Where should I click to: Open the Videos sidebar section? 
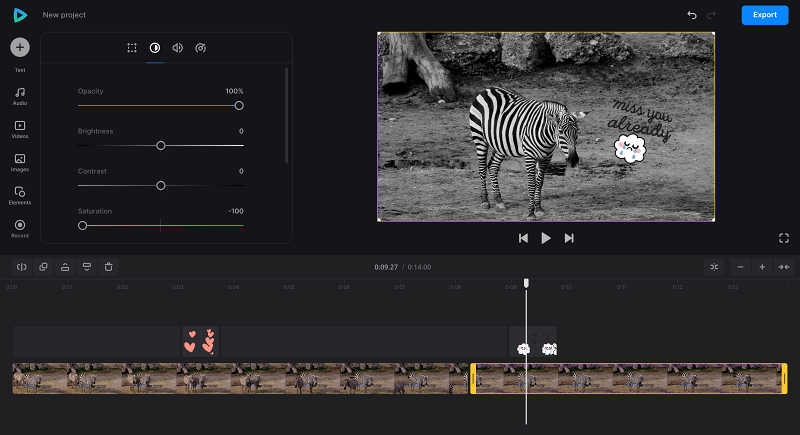[20, 130]
